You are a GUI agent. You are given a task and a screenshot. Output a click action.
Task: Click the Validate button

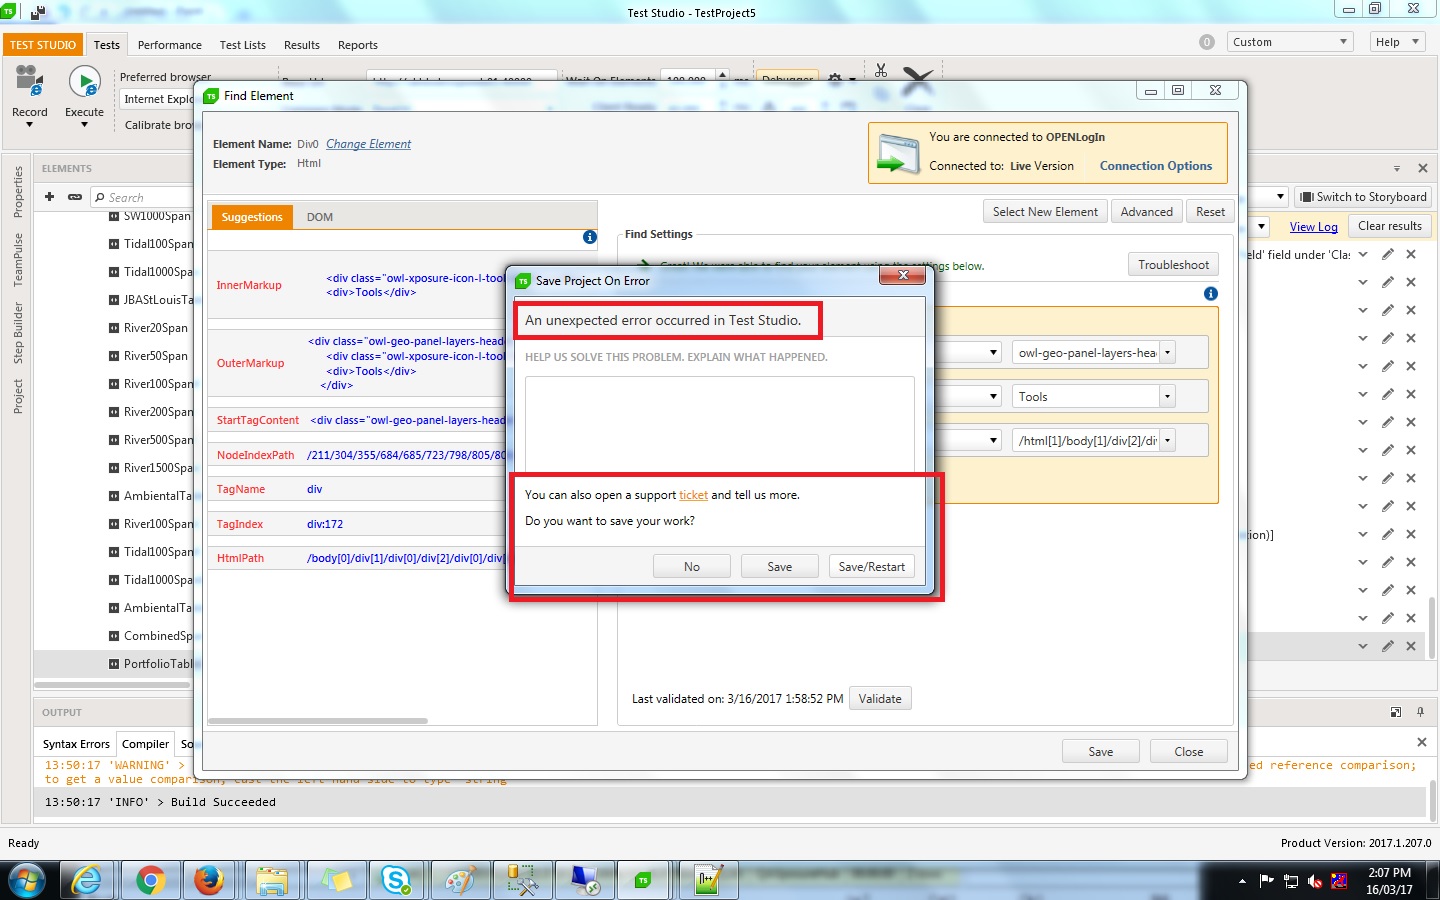(x=880, y=699)
